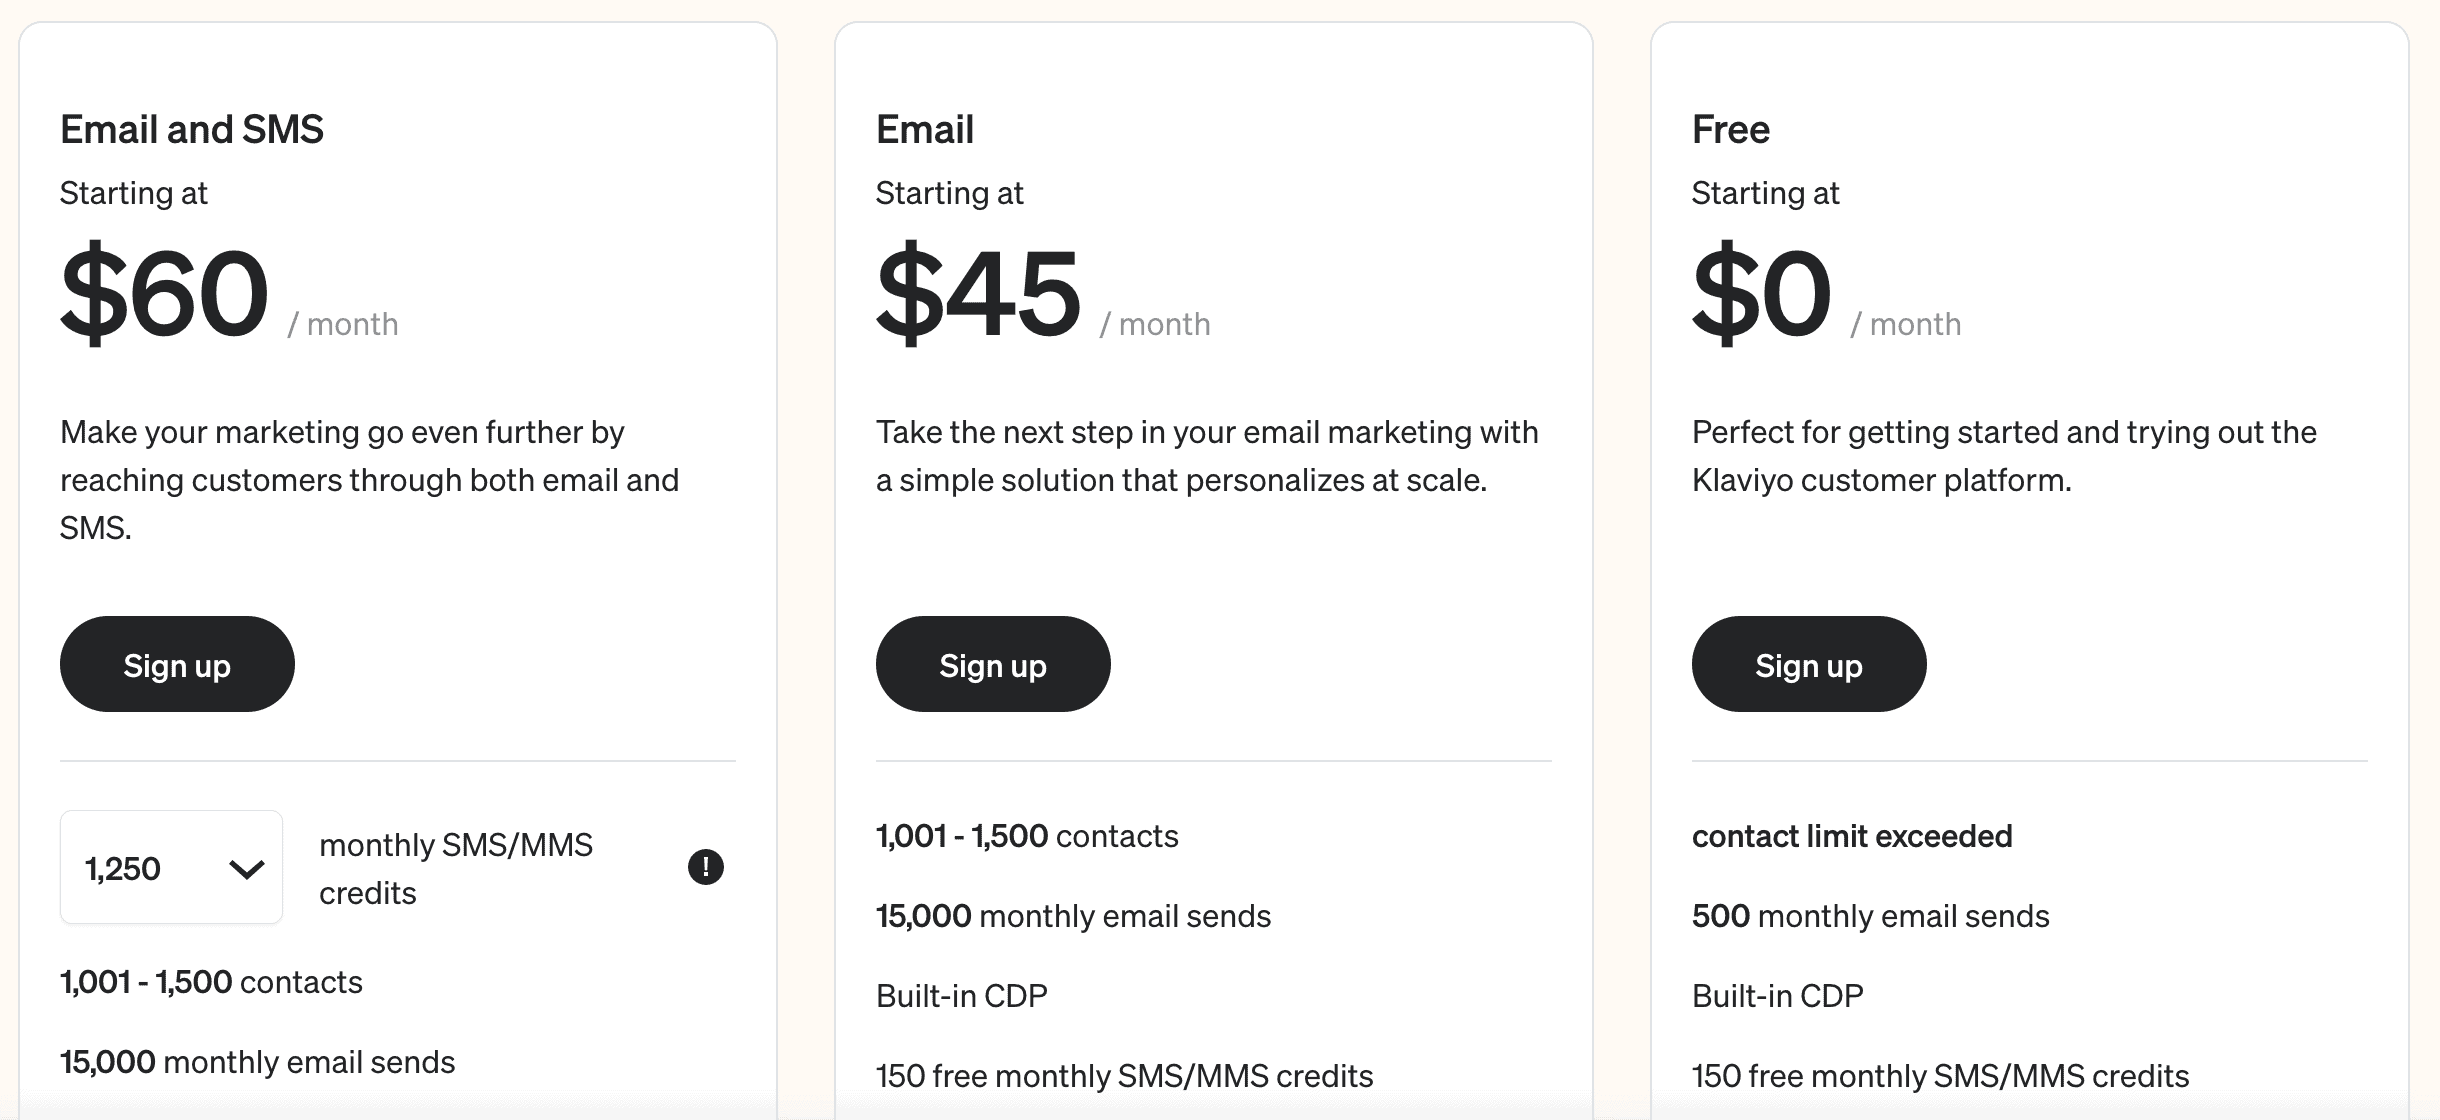Click 1,001 - 1,500 contacts in Email plan
This screenshot has width=2440, height=1120.
pyautogui.click(x=1027, y=836)
